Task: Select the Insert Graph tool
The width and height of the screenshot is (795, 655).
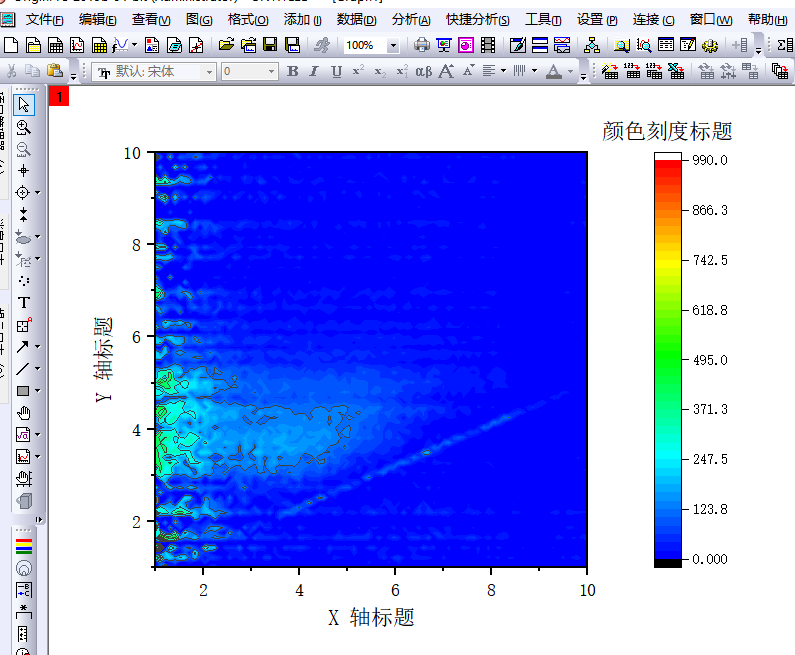Action: 22,457
